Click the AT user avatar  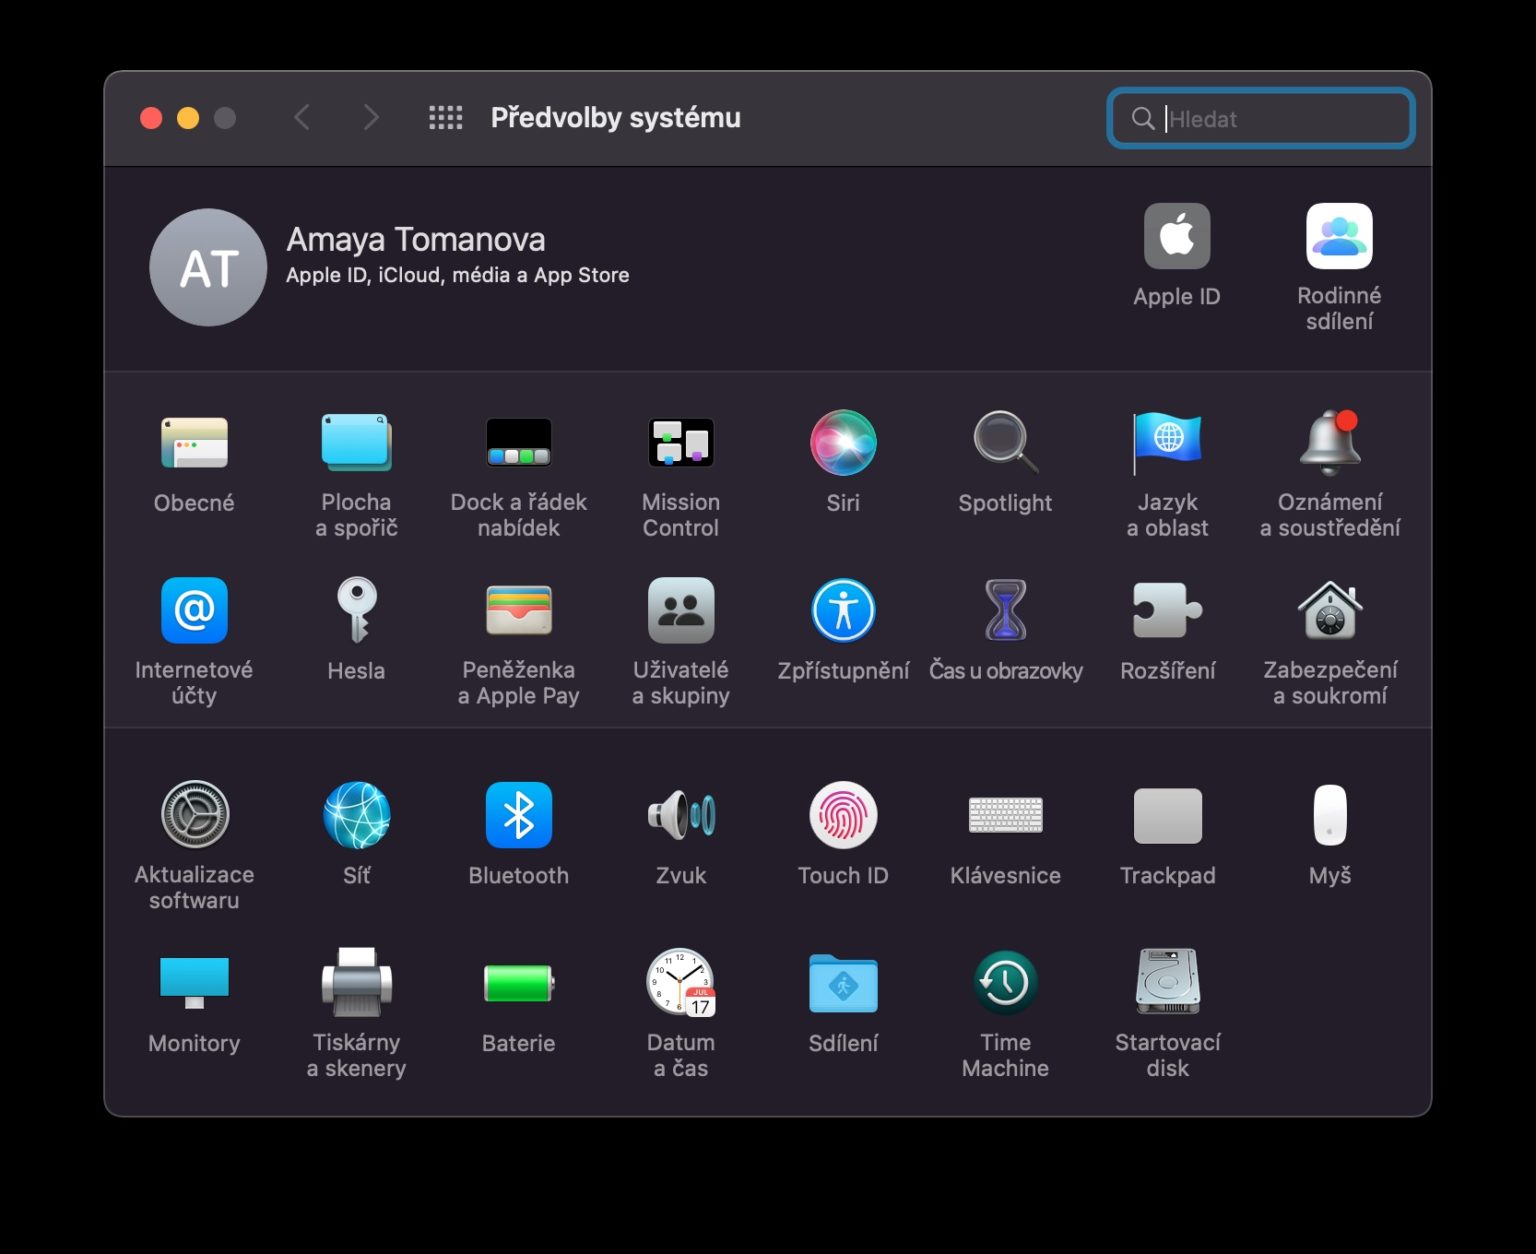[x=208, y=267]
